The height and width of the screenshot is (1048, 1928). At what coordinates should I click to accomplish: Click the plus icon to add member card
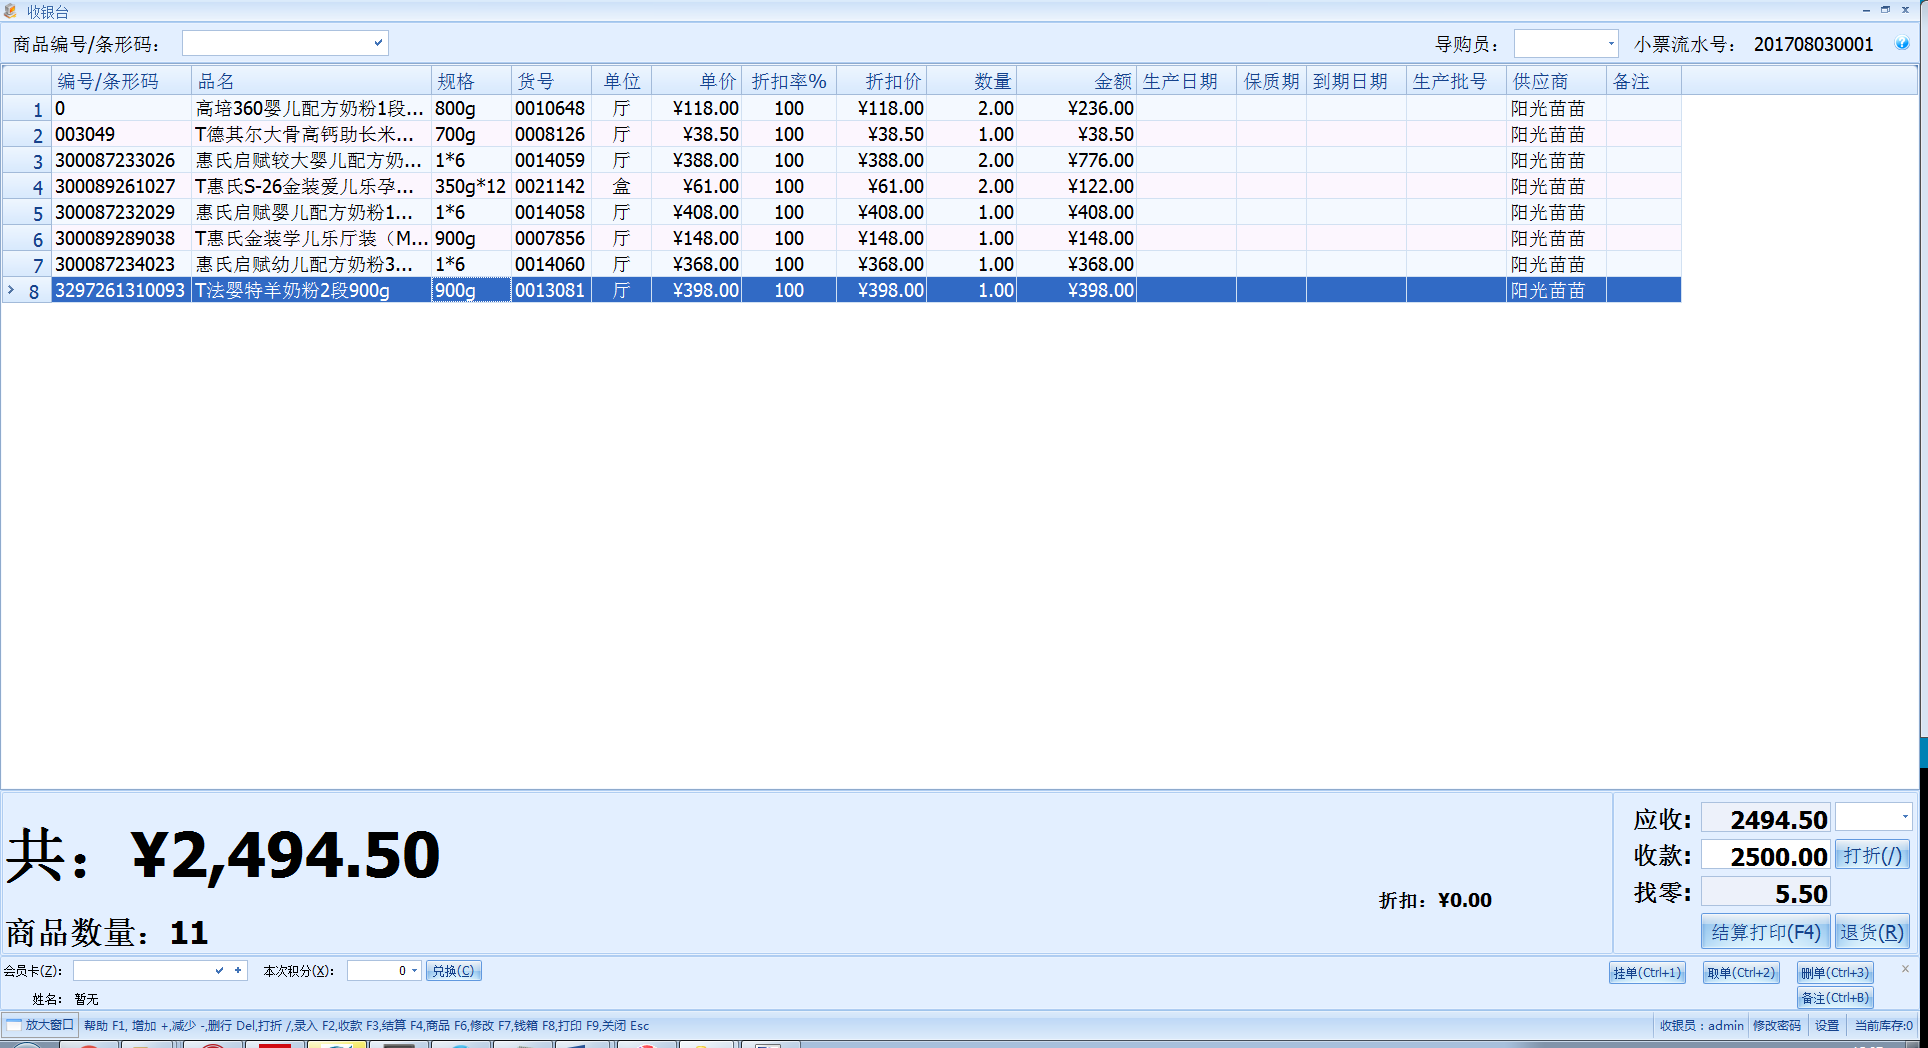click(x=238, y=970)
